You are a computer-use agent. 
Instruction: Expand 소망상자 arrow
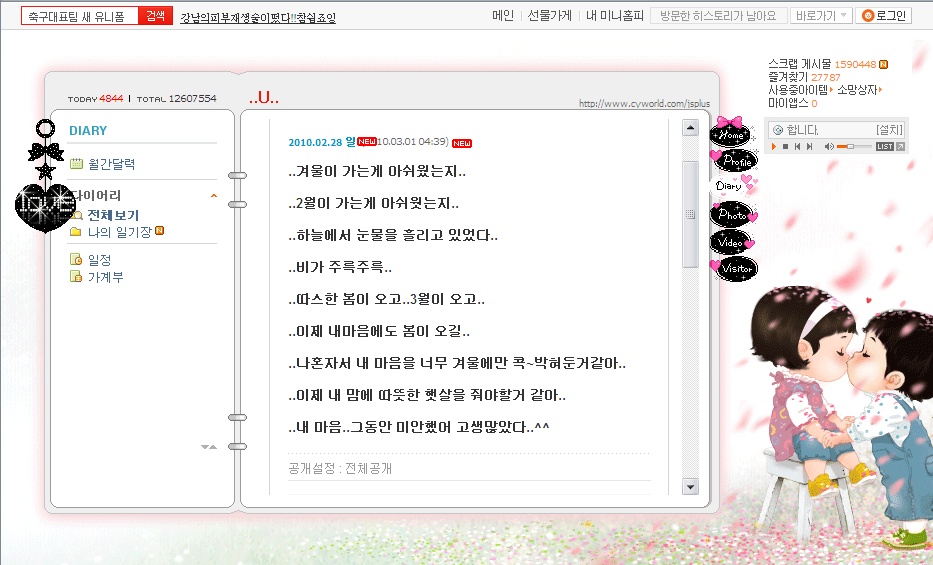coord(880,90)
